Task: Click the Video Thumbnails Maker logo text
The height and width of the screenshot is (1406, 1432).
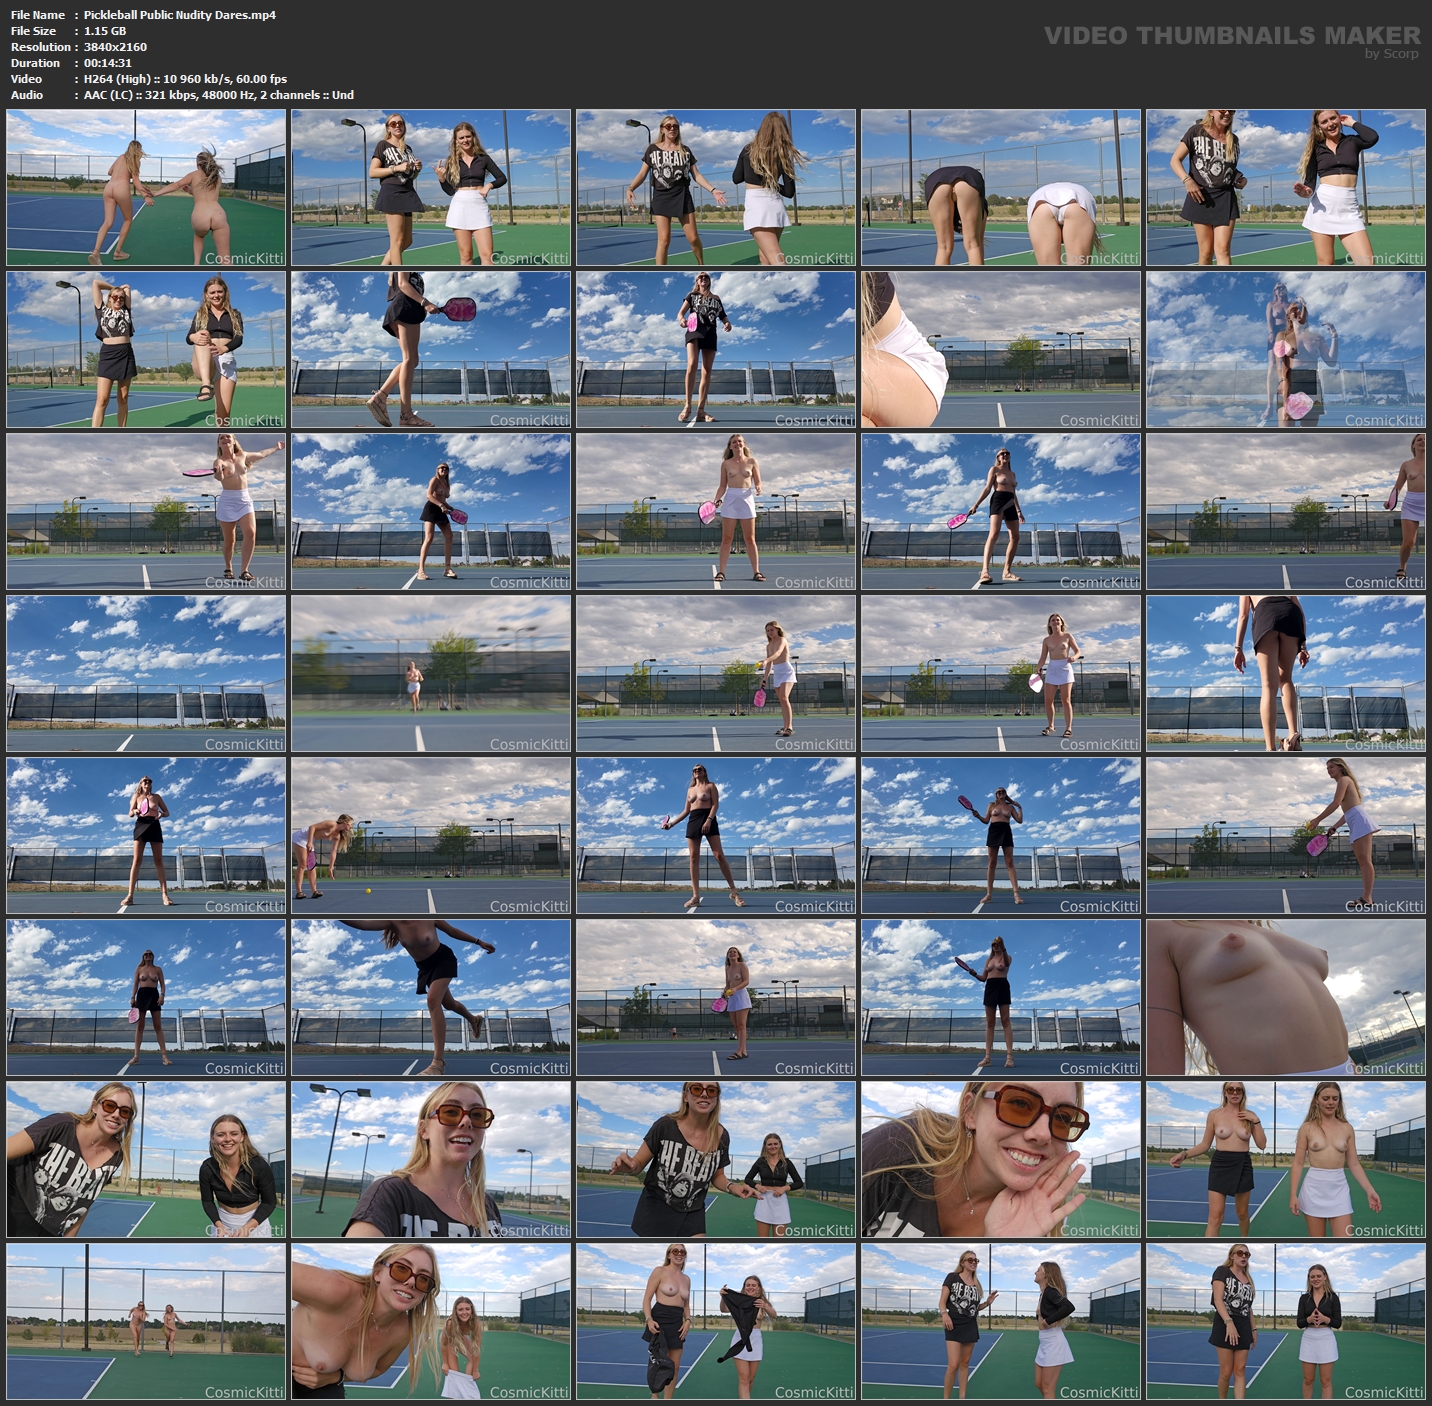Action: point(1231,35)
